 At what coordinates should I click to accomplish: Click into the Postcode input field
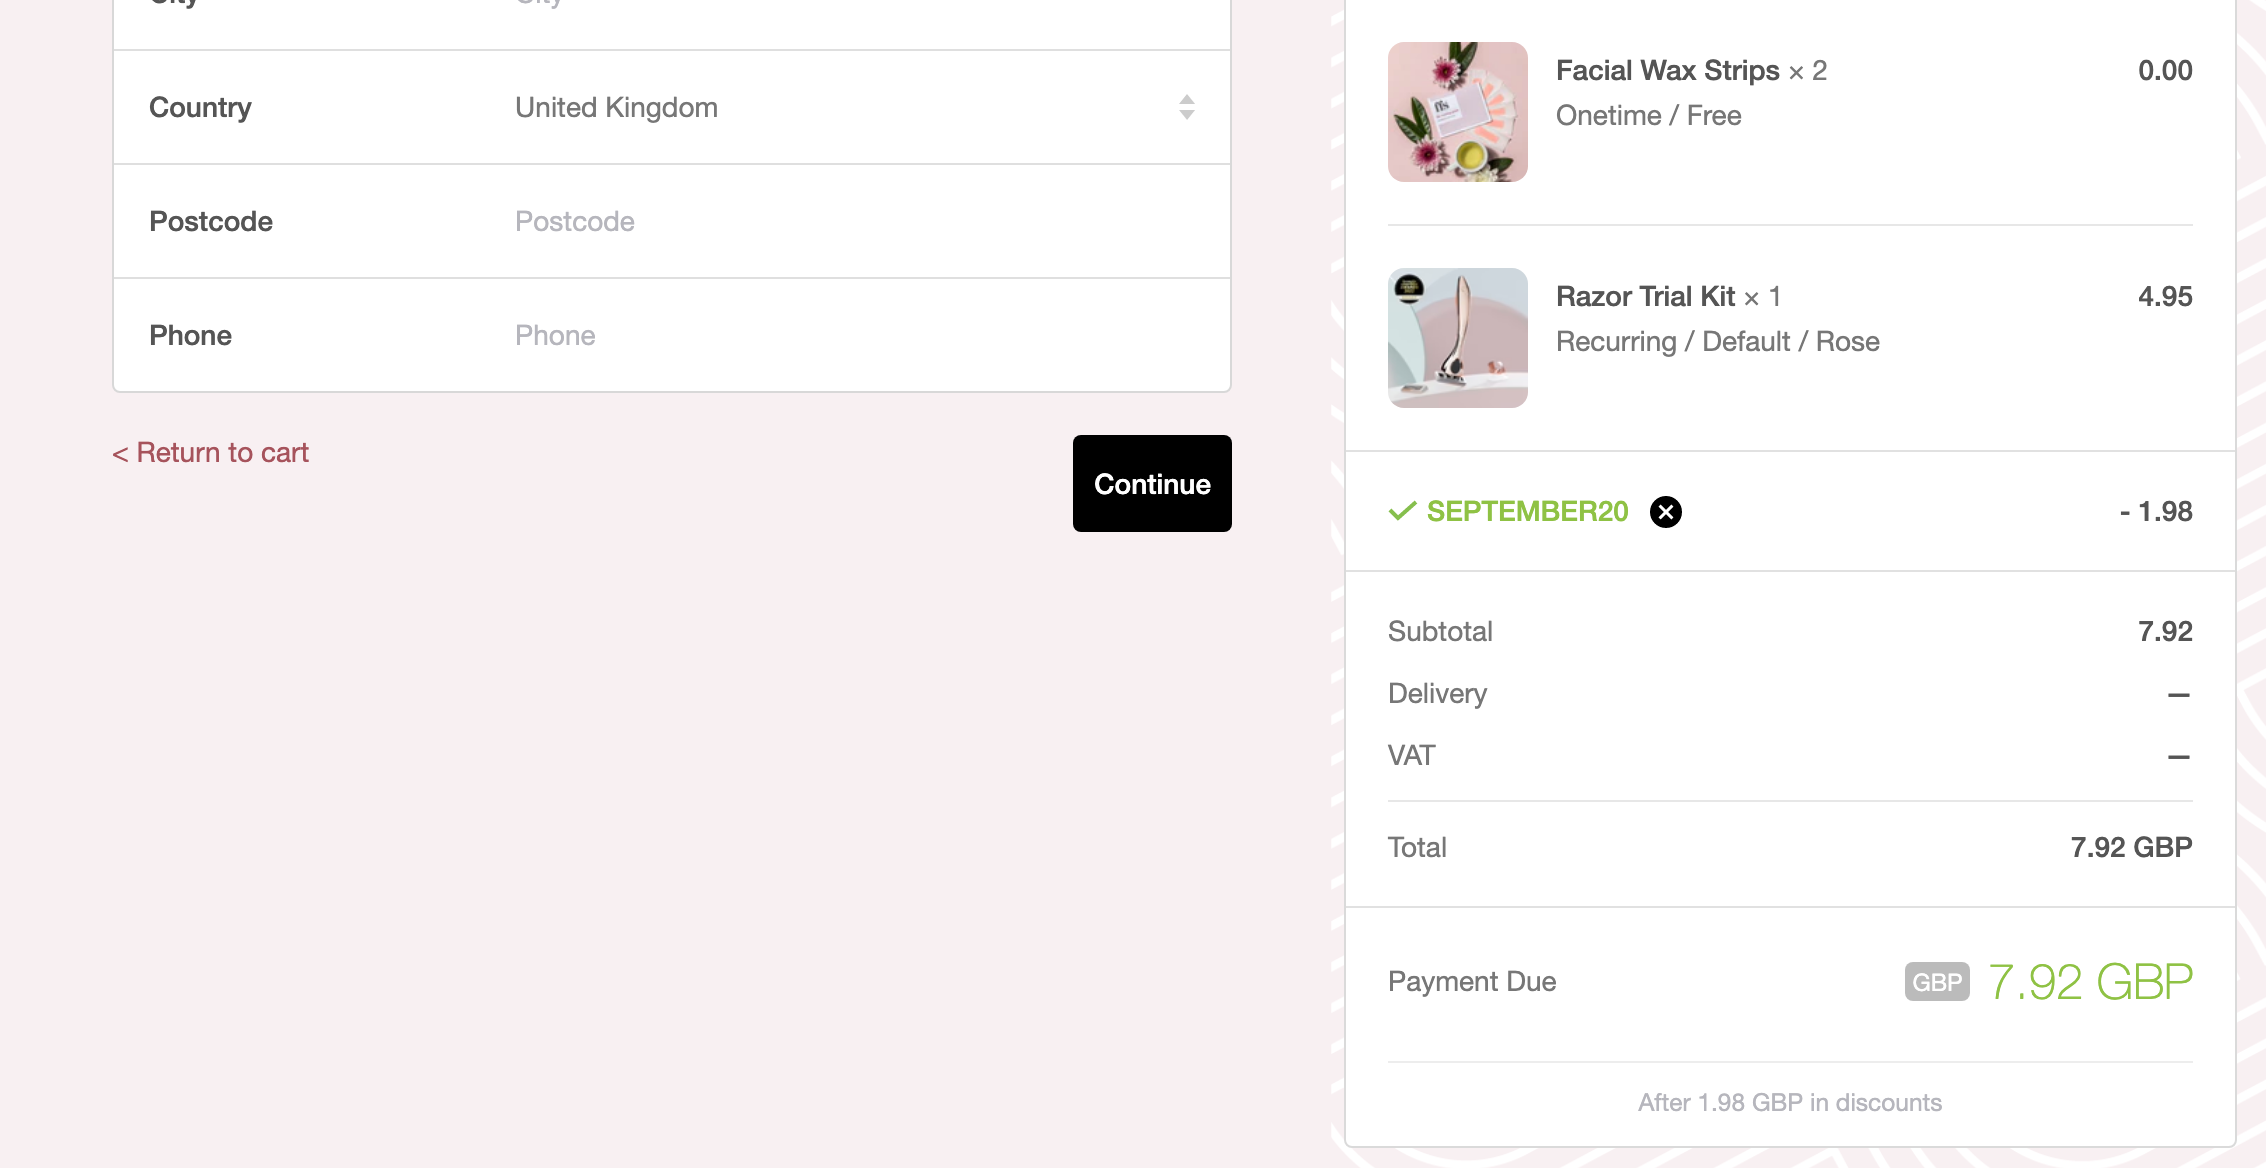(x=855, y=221)
